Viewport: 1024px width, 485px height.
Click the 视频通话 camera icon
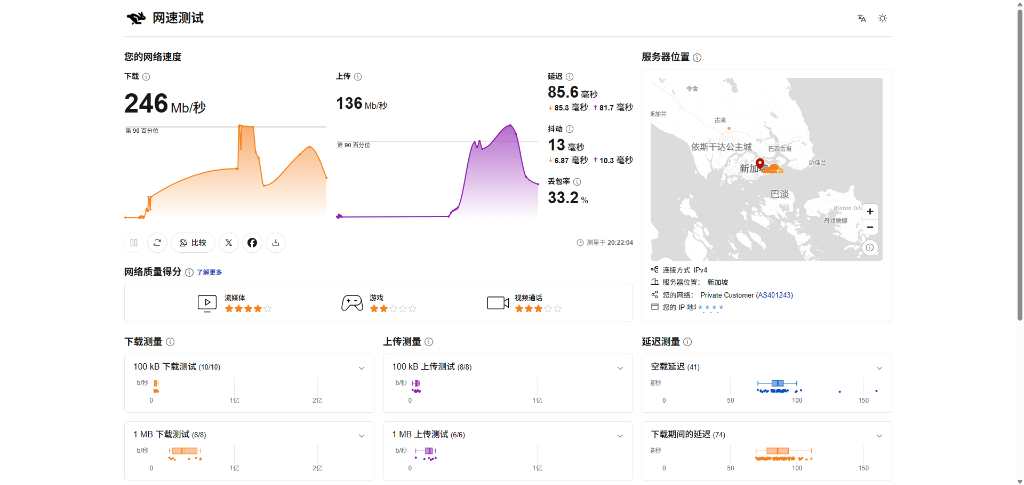[x=498, y=303]
